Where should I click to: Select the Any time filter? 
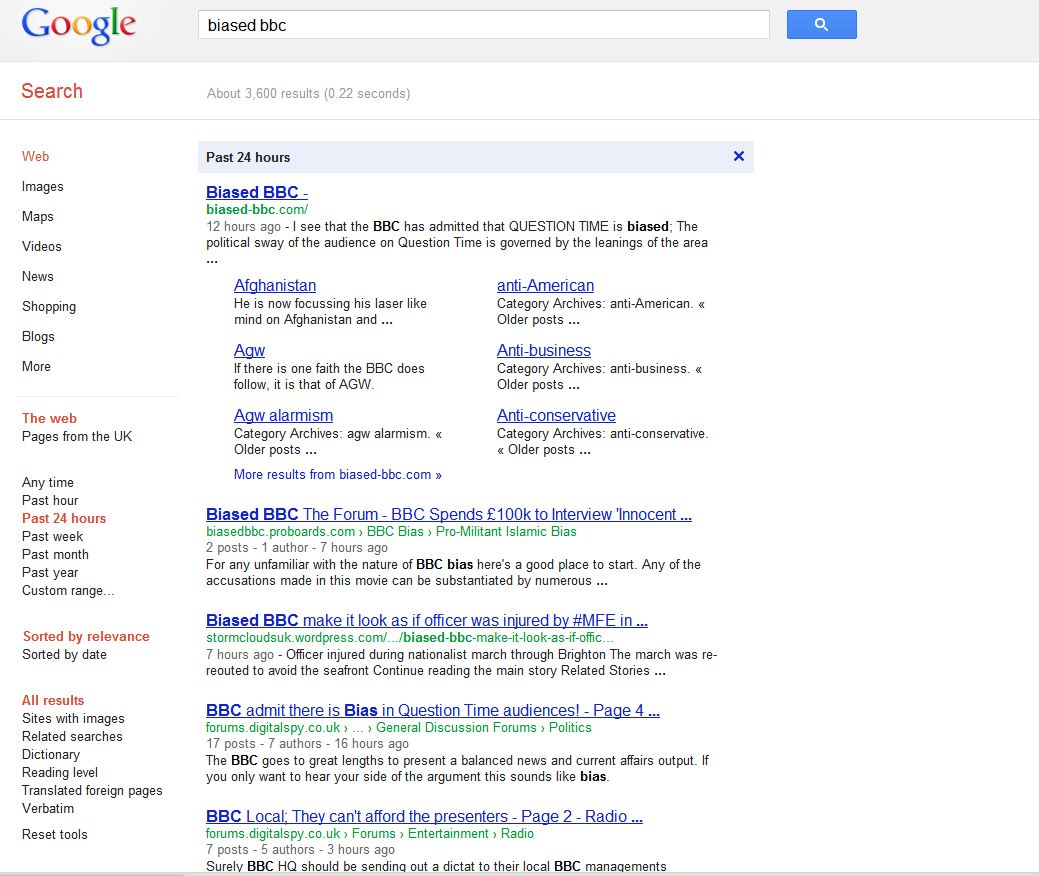(48, 482)
